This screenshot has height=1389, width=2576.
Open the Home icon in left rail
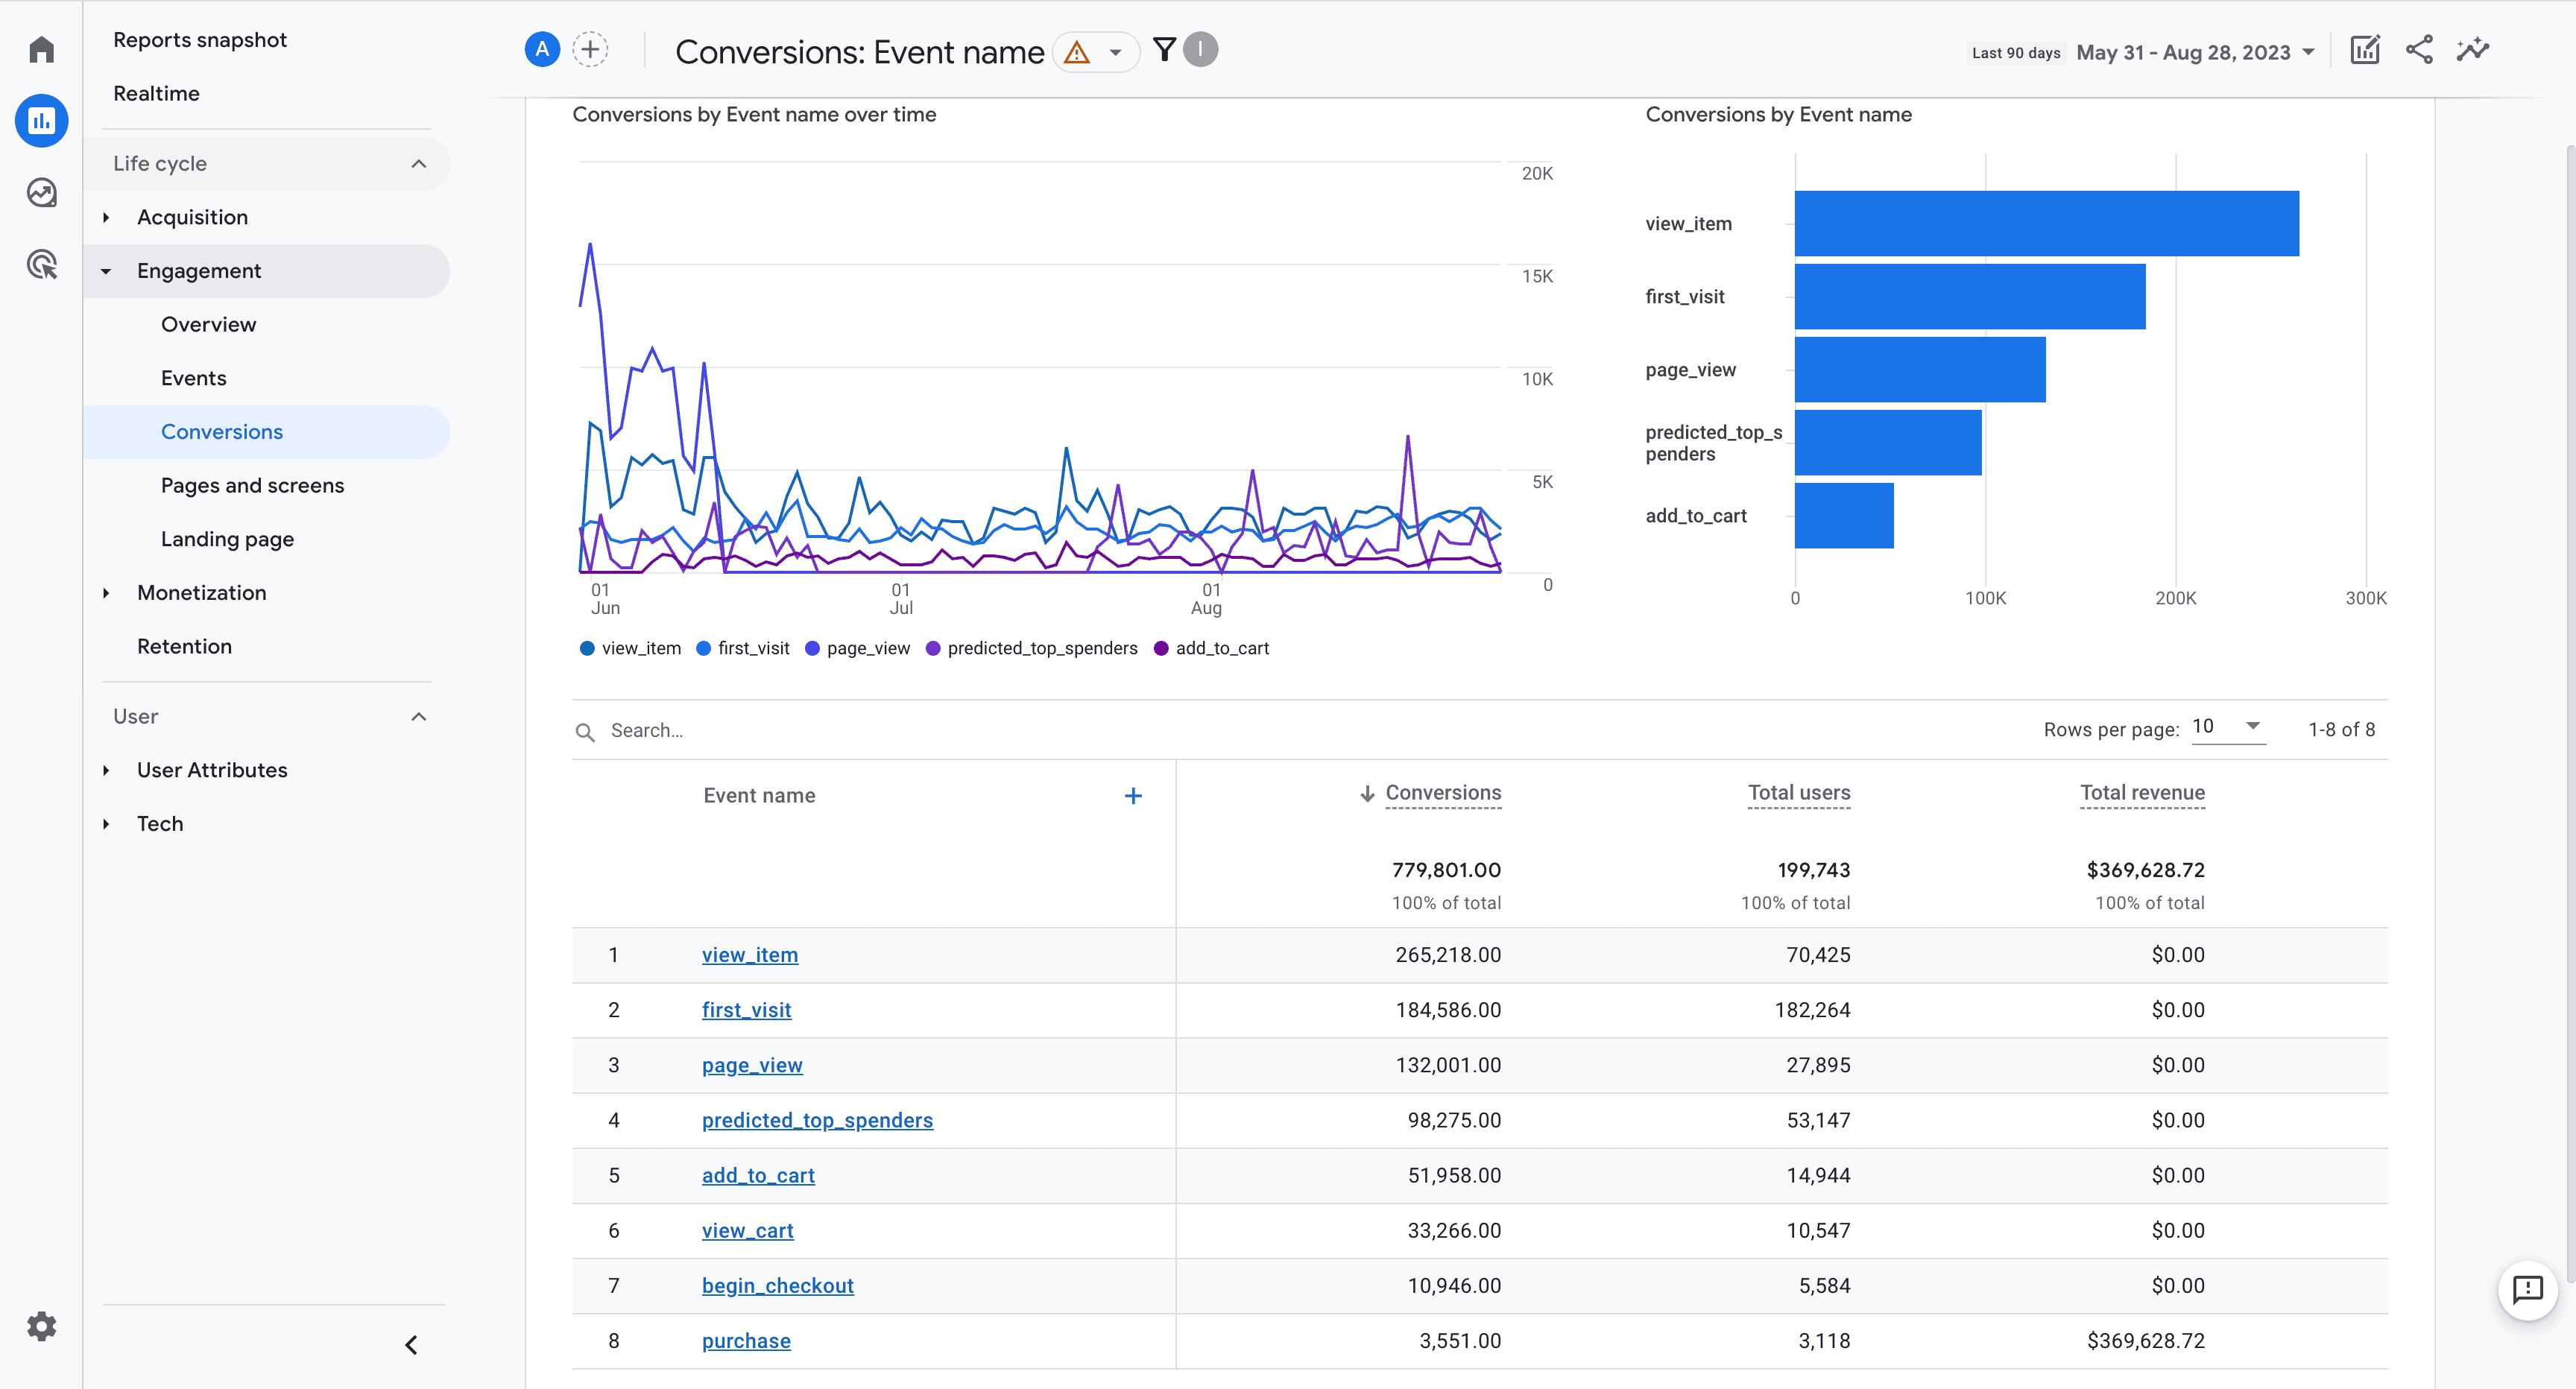(x=41, y=49)
